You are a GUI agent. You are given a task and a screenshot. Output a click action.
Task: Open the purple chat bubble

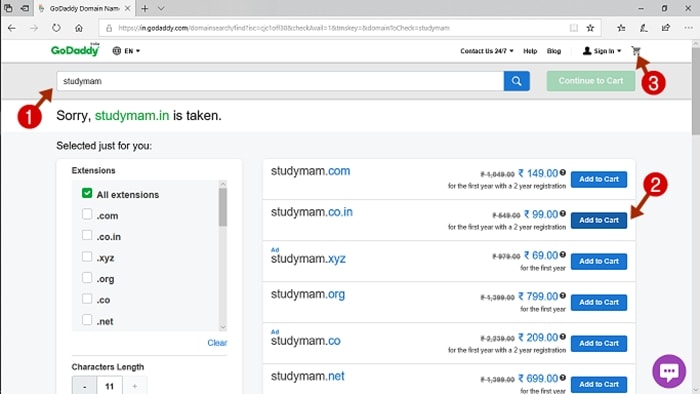pos(669,371)
